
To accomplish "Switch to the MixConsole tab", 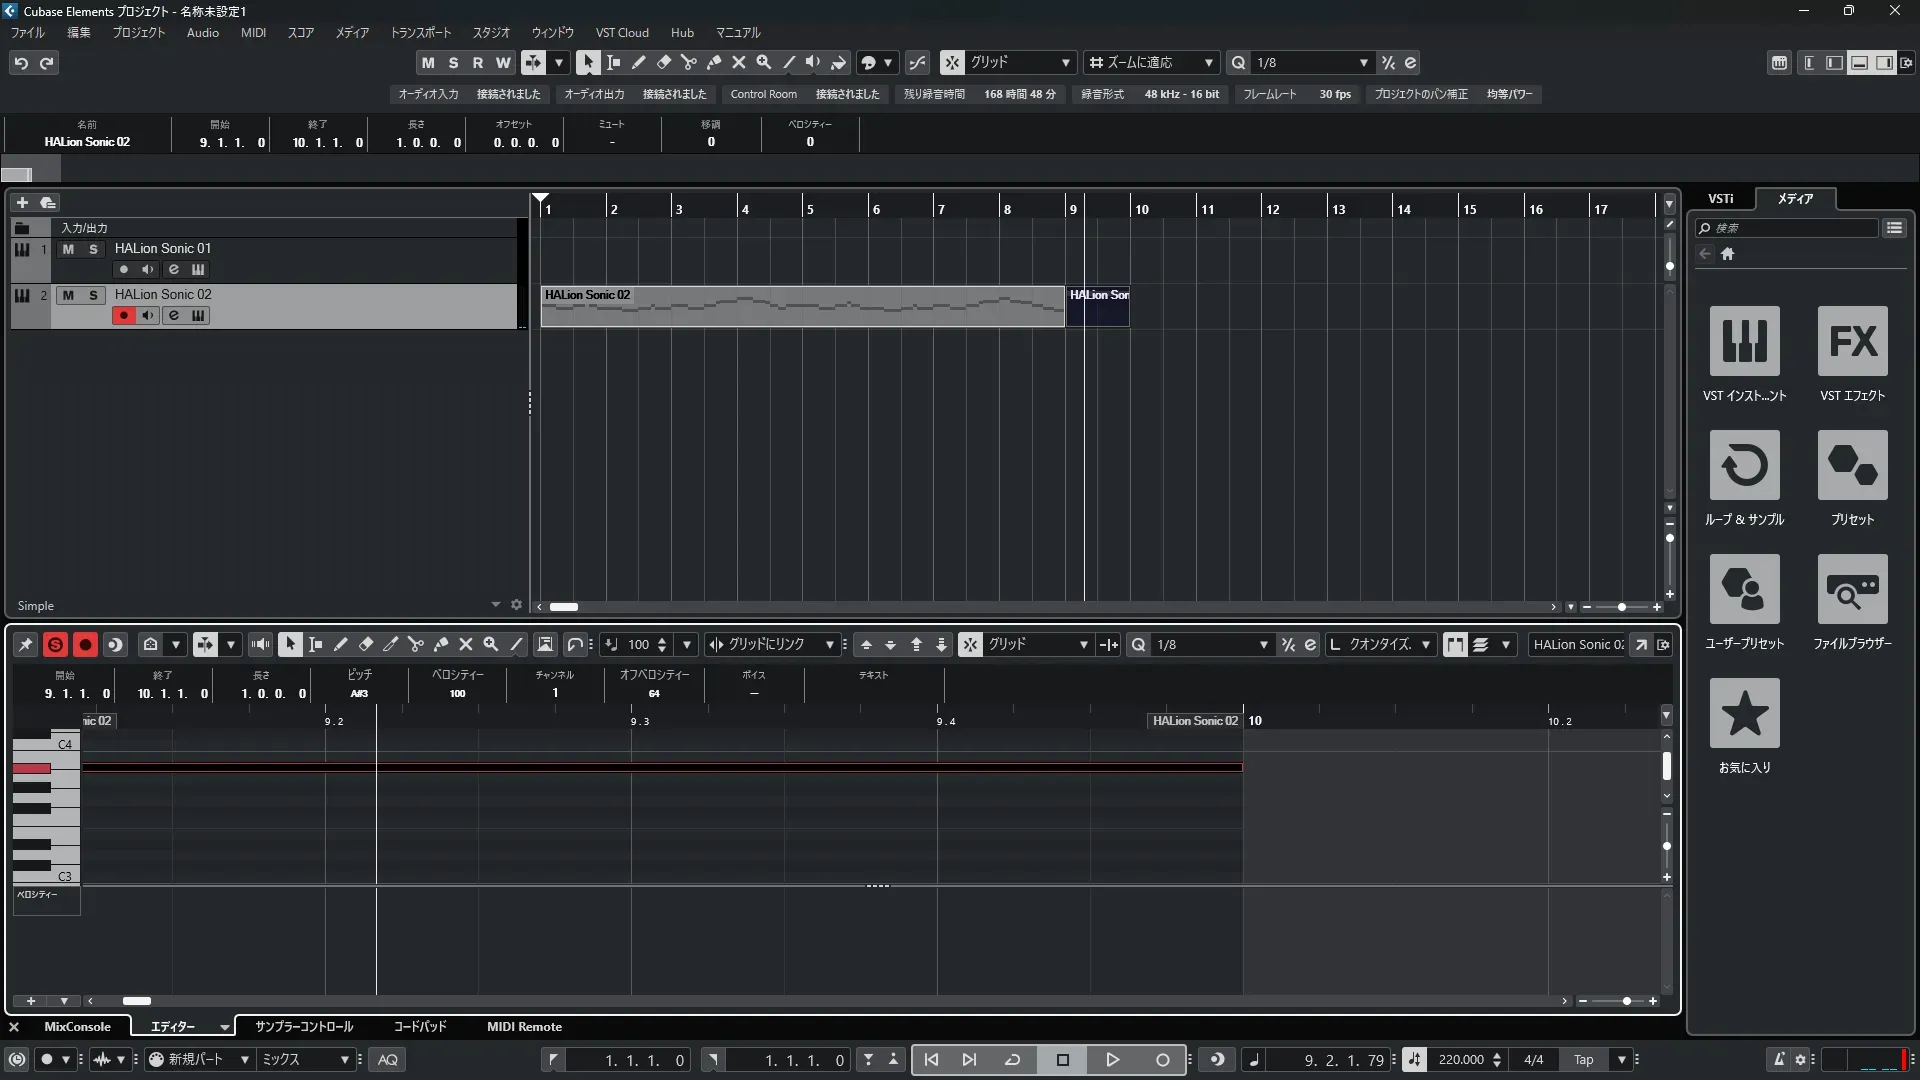I will click(x=77, y=1027).
